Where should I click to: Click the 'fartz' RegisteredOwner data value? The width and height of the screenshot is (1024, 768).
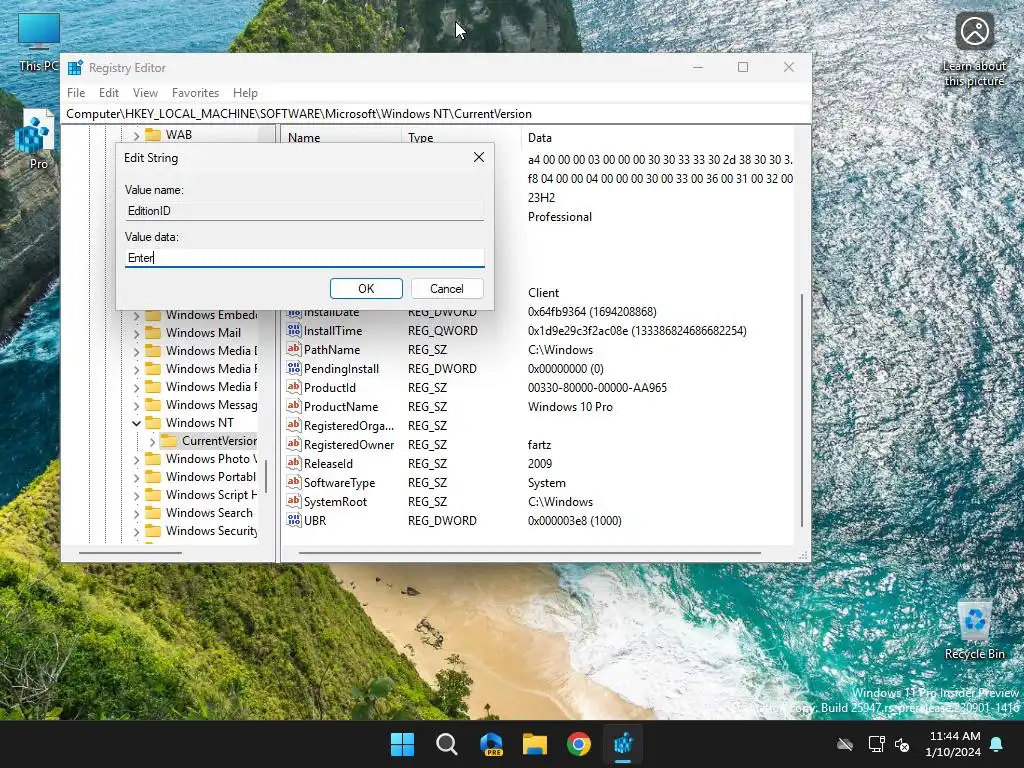pyautogui.click(x=539, y=445)
